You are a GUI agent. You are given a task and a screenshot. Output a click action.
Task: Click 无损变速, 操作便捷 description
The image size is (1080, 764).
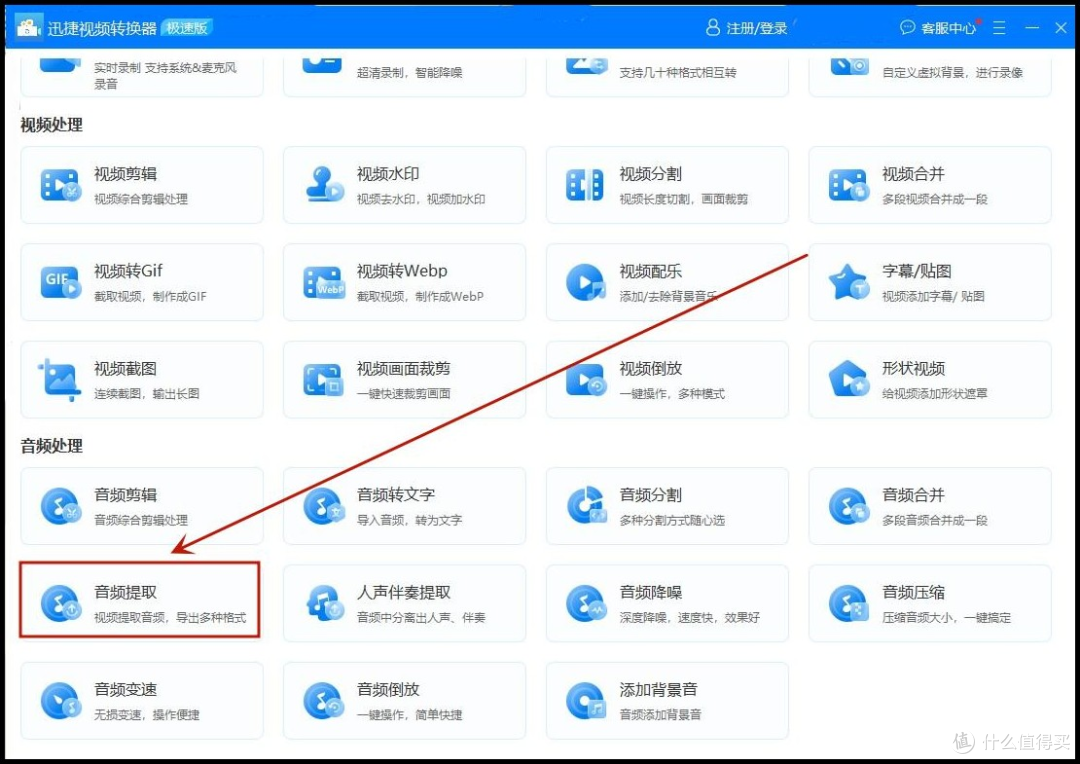click(x=147, y=714)
